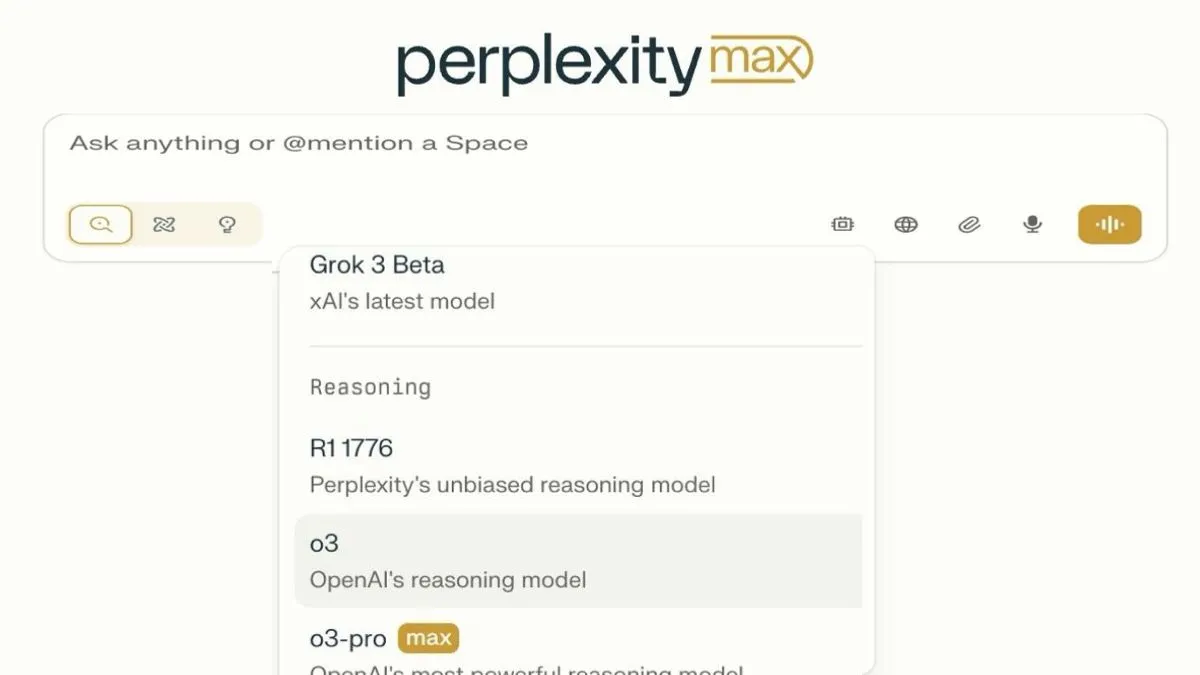Click the Reasoning section header

pos(370,388)
